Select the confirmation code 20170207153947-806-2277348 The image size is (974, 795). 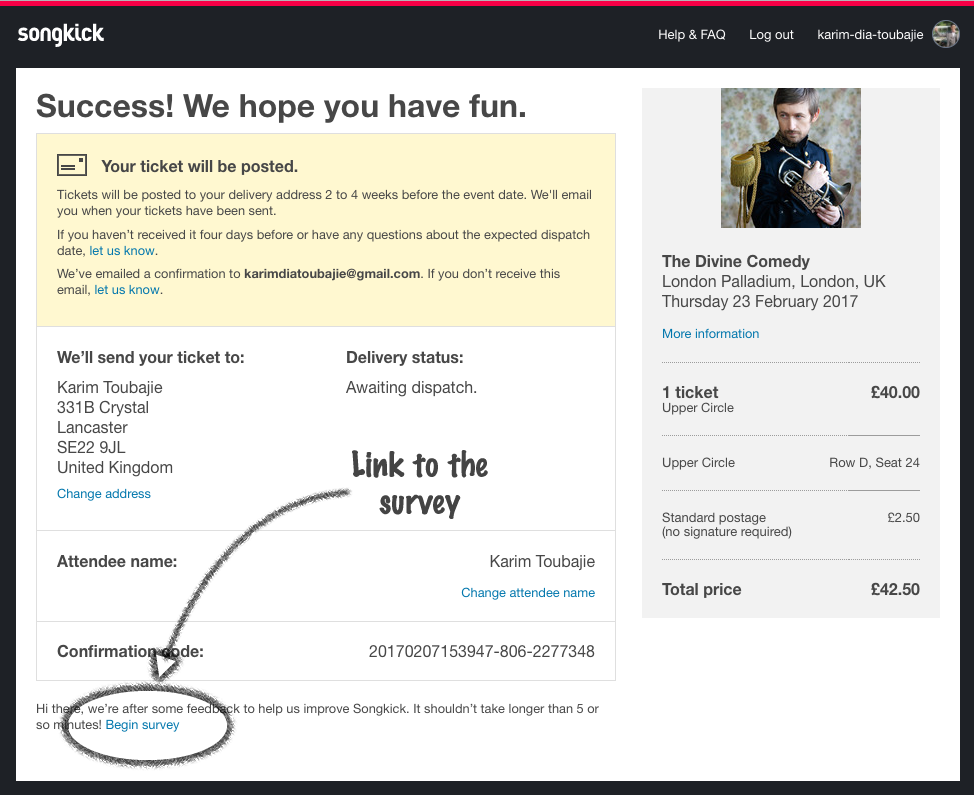481,652
